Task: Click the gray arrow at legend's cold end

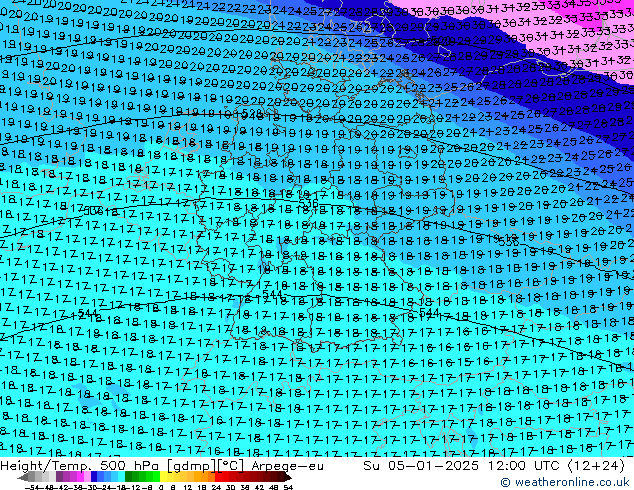Action: point(23,478)
